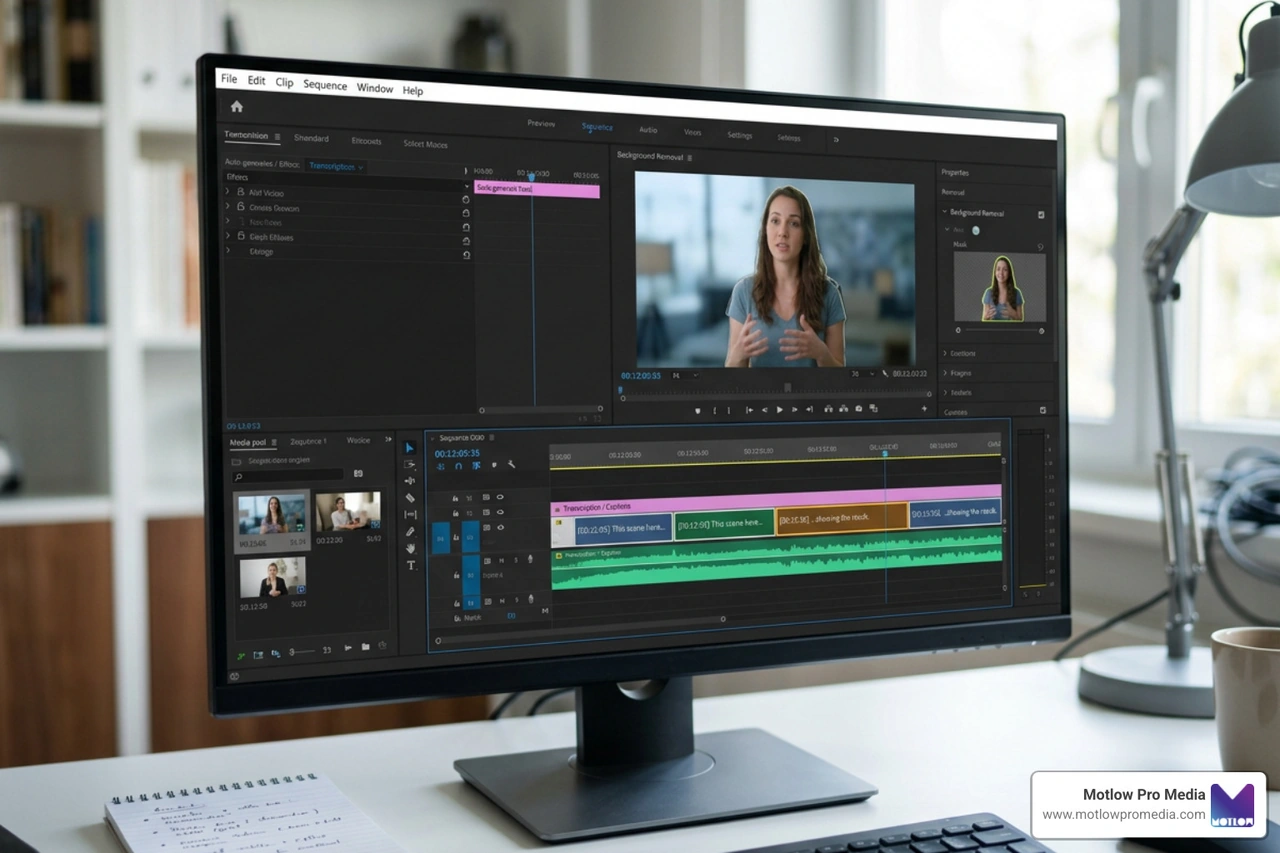Select the green 'This scene here' caption clip
Image resolution: width=1280 pixels, height=853 pixels.
click(724, 523)
